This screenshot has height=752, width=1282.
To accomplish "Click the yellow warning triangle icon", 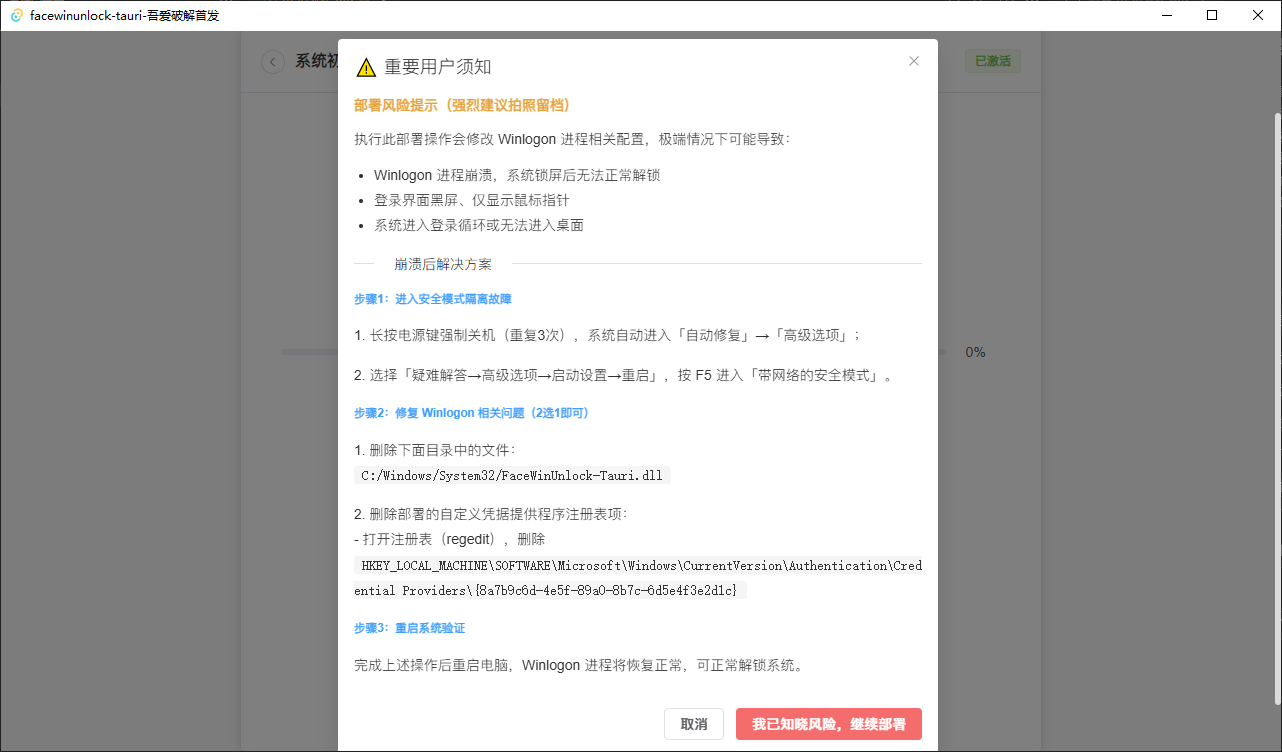I will [366, 68].
